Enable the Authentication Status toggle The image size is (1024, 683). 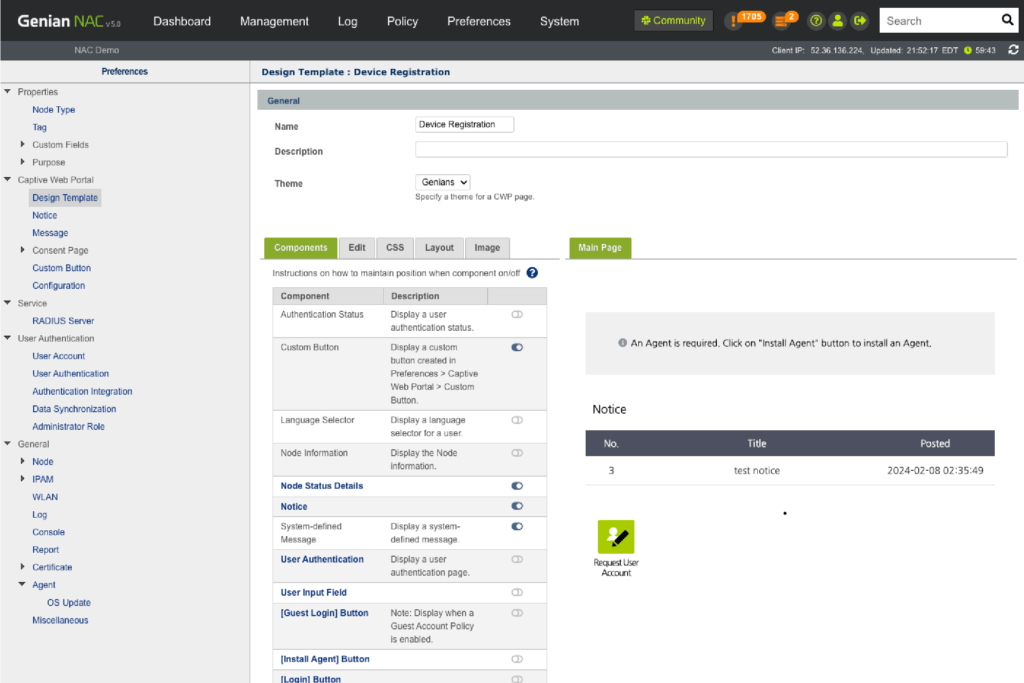517,314
